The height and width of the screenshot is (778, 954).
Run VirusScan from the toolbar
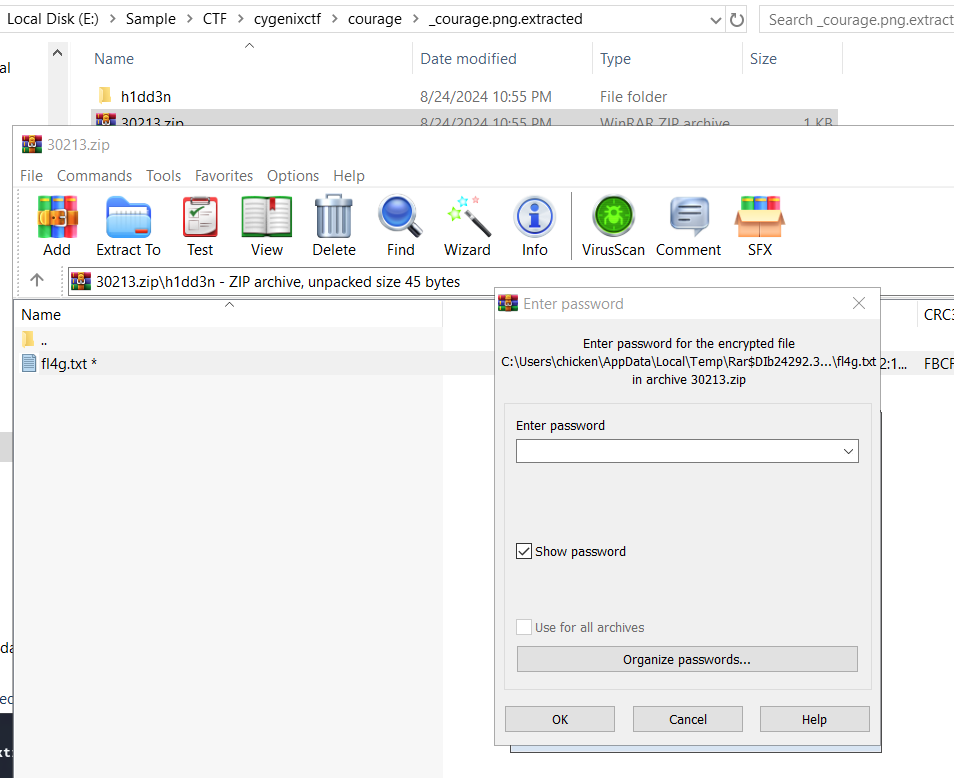(613, 217)
